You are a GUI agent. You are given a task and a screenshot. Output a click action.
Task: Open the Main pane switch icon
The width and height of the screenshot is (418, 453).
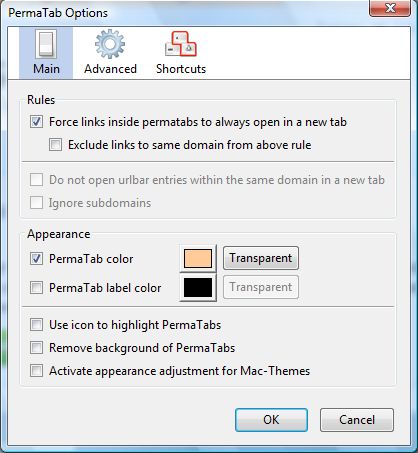(46, 44)
